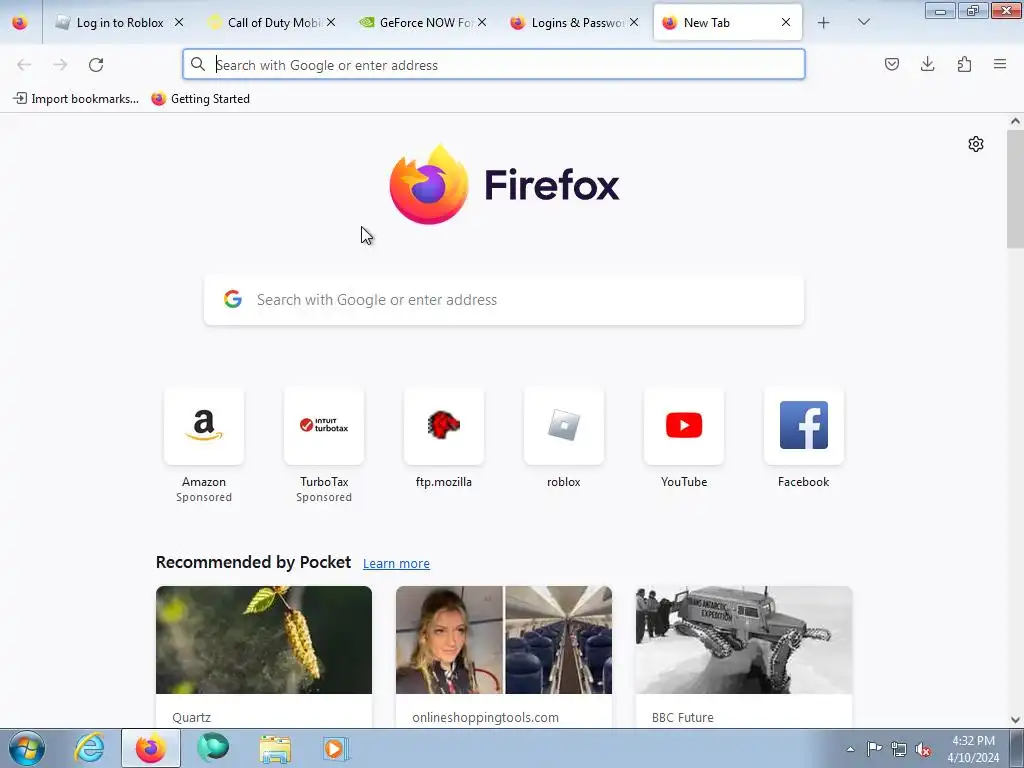
Task: Reload the current page
Action: [96, 65]
